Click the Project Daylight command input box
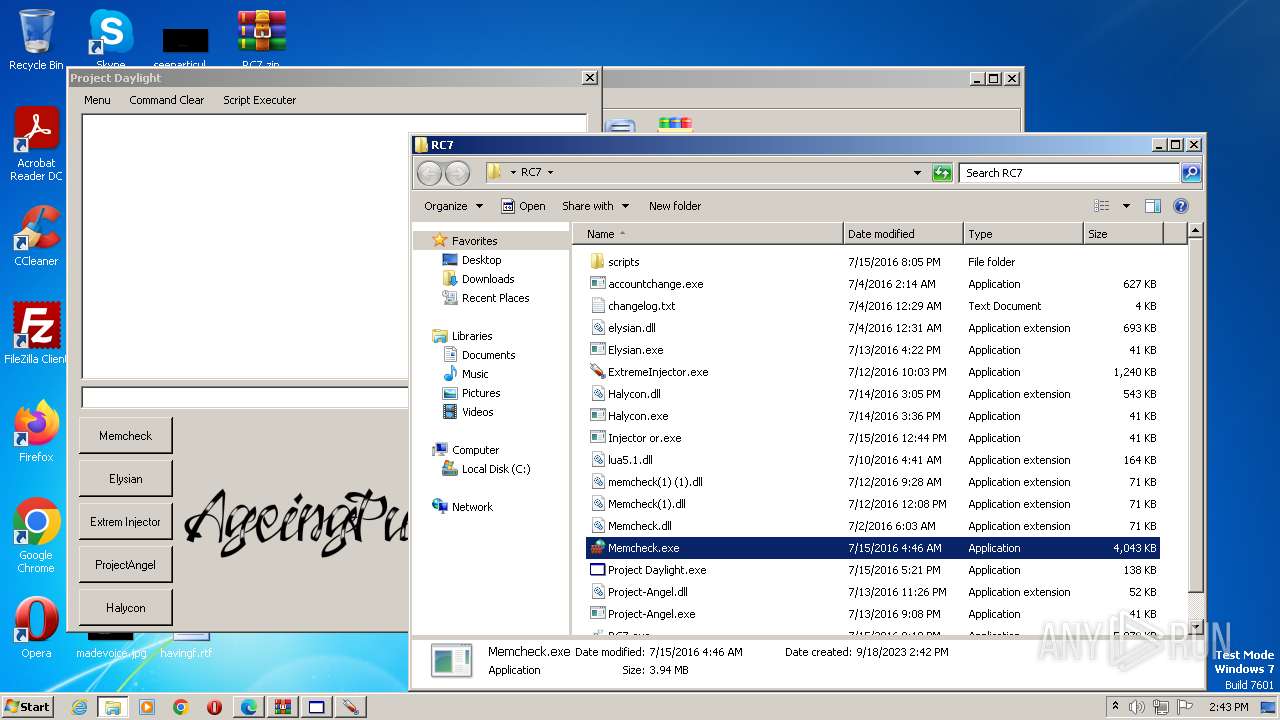Image resolution: width=1280 pixels, height=720 pixels. pos(245,397)
